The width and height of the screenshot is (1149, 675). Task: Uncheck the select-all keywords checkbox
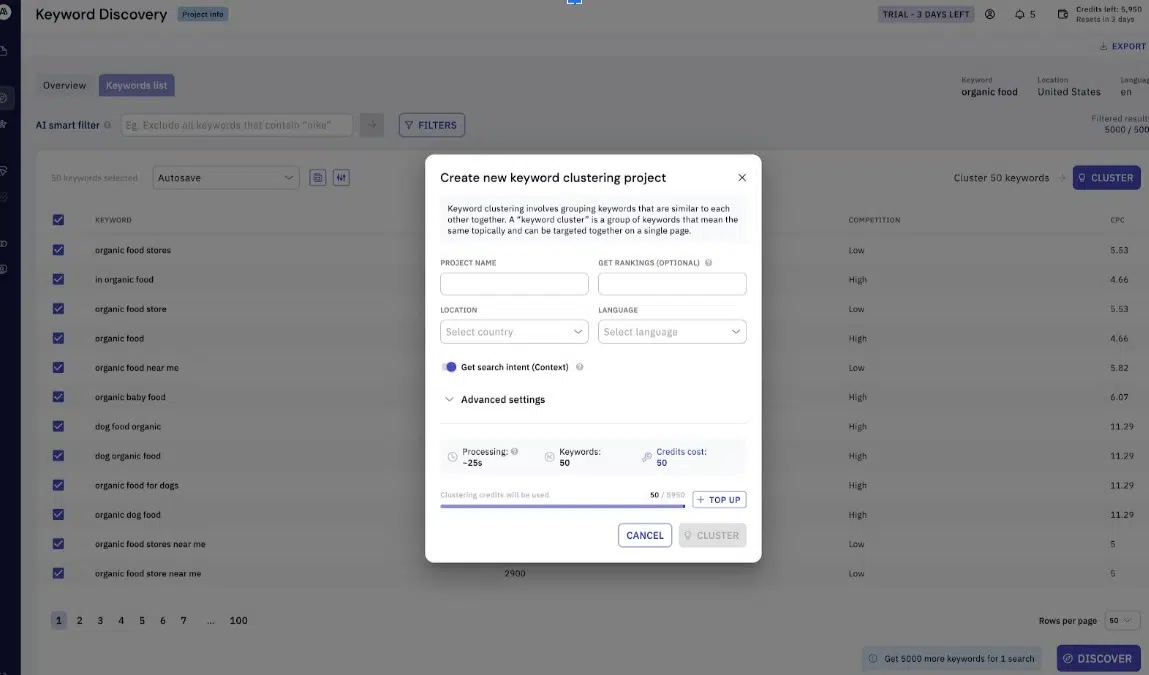point(58,219)
